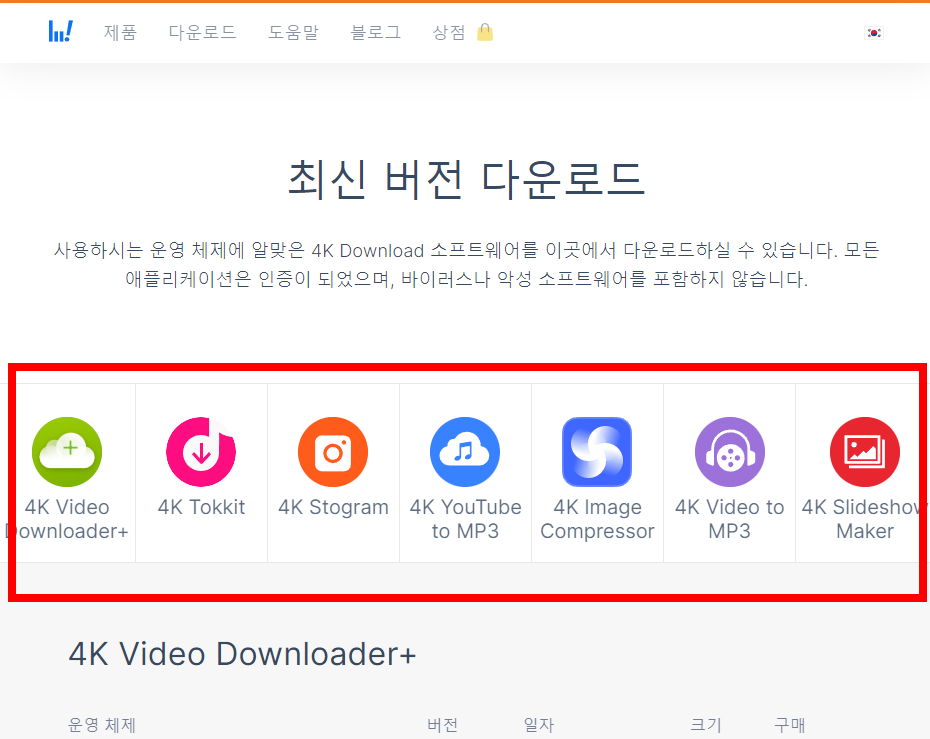This screenshot has height=739, width=930.
Task: Open the 4K Tokkit pink download icon
Action: 199,451
